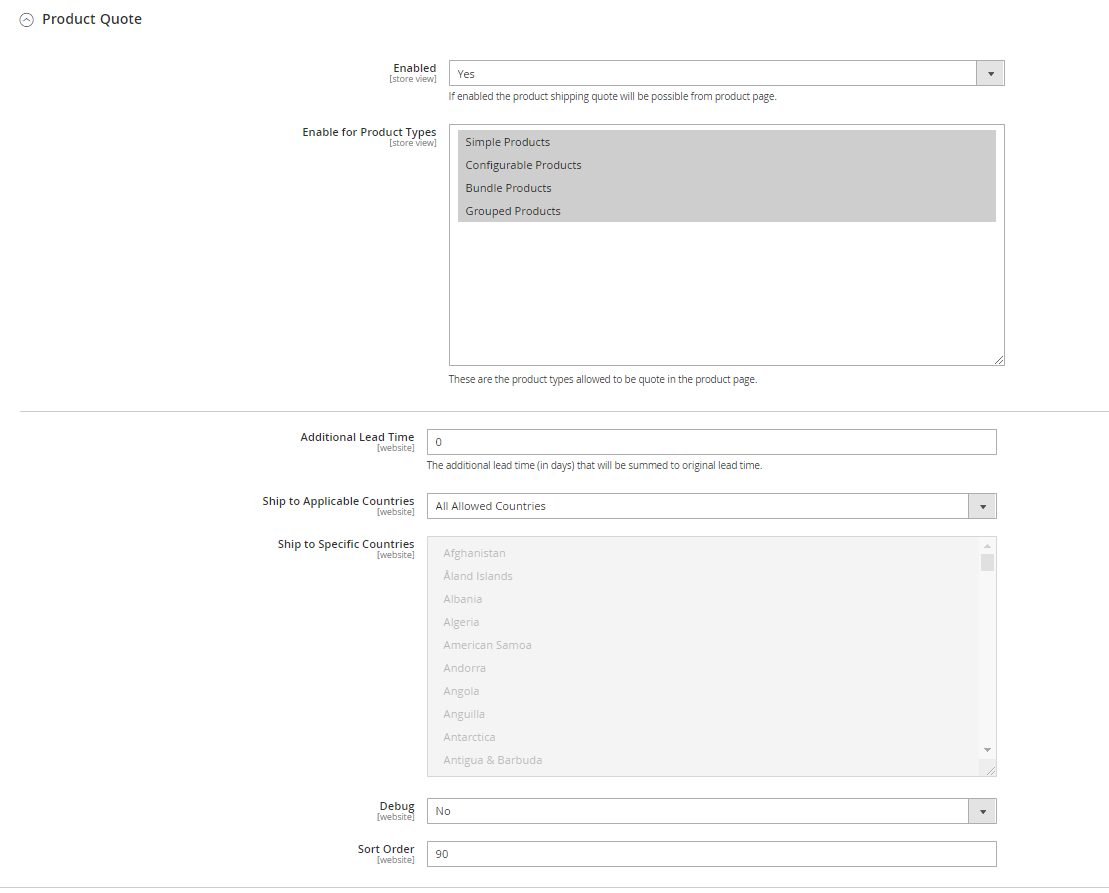The image size is (1109, 893).
Task: Click the Product Quote heading
Action: pyautogui.click(x=92, y=20)
